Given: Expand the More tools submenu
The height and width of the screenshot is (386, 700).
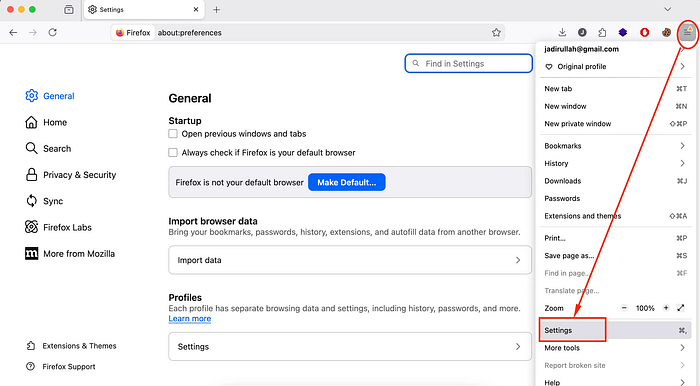Looking at the screenshot, I should pos(616,348).
